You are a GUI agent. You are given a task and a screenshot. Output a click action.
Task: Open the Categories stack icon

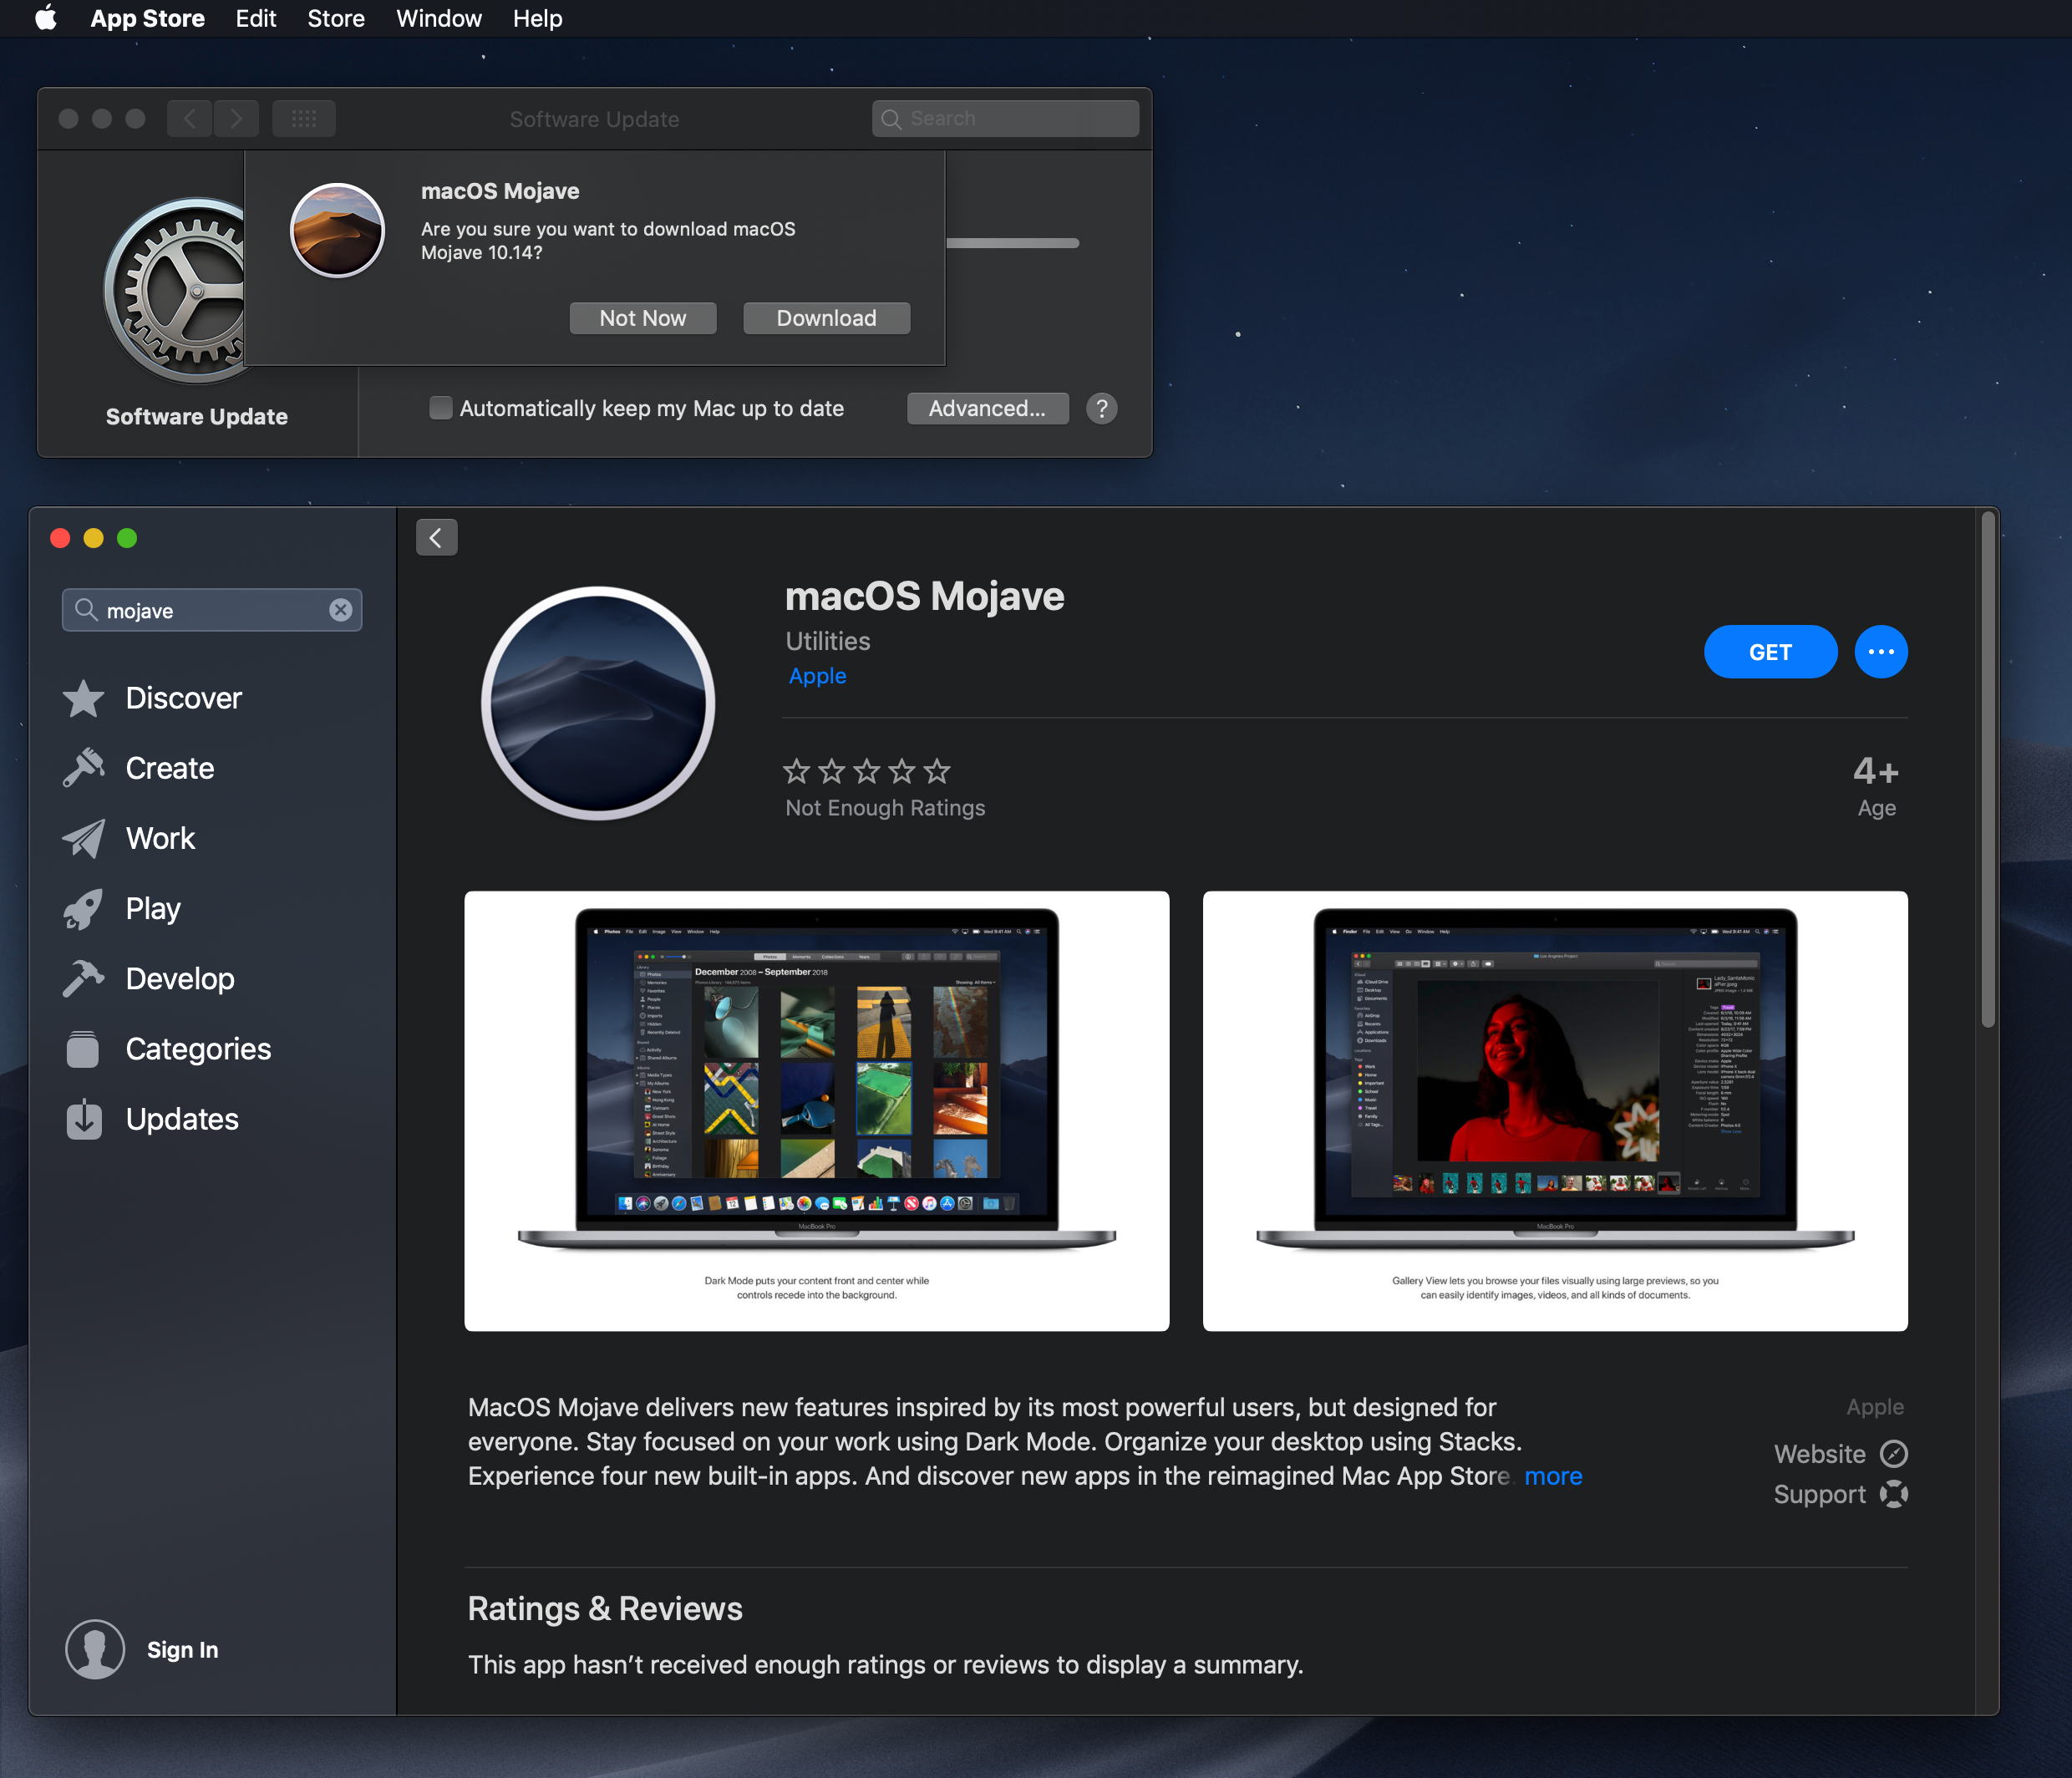point(83,1049)
